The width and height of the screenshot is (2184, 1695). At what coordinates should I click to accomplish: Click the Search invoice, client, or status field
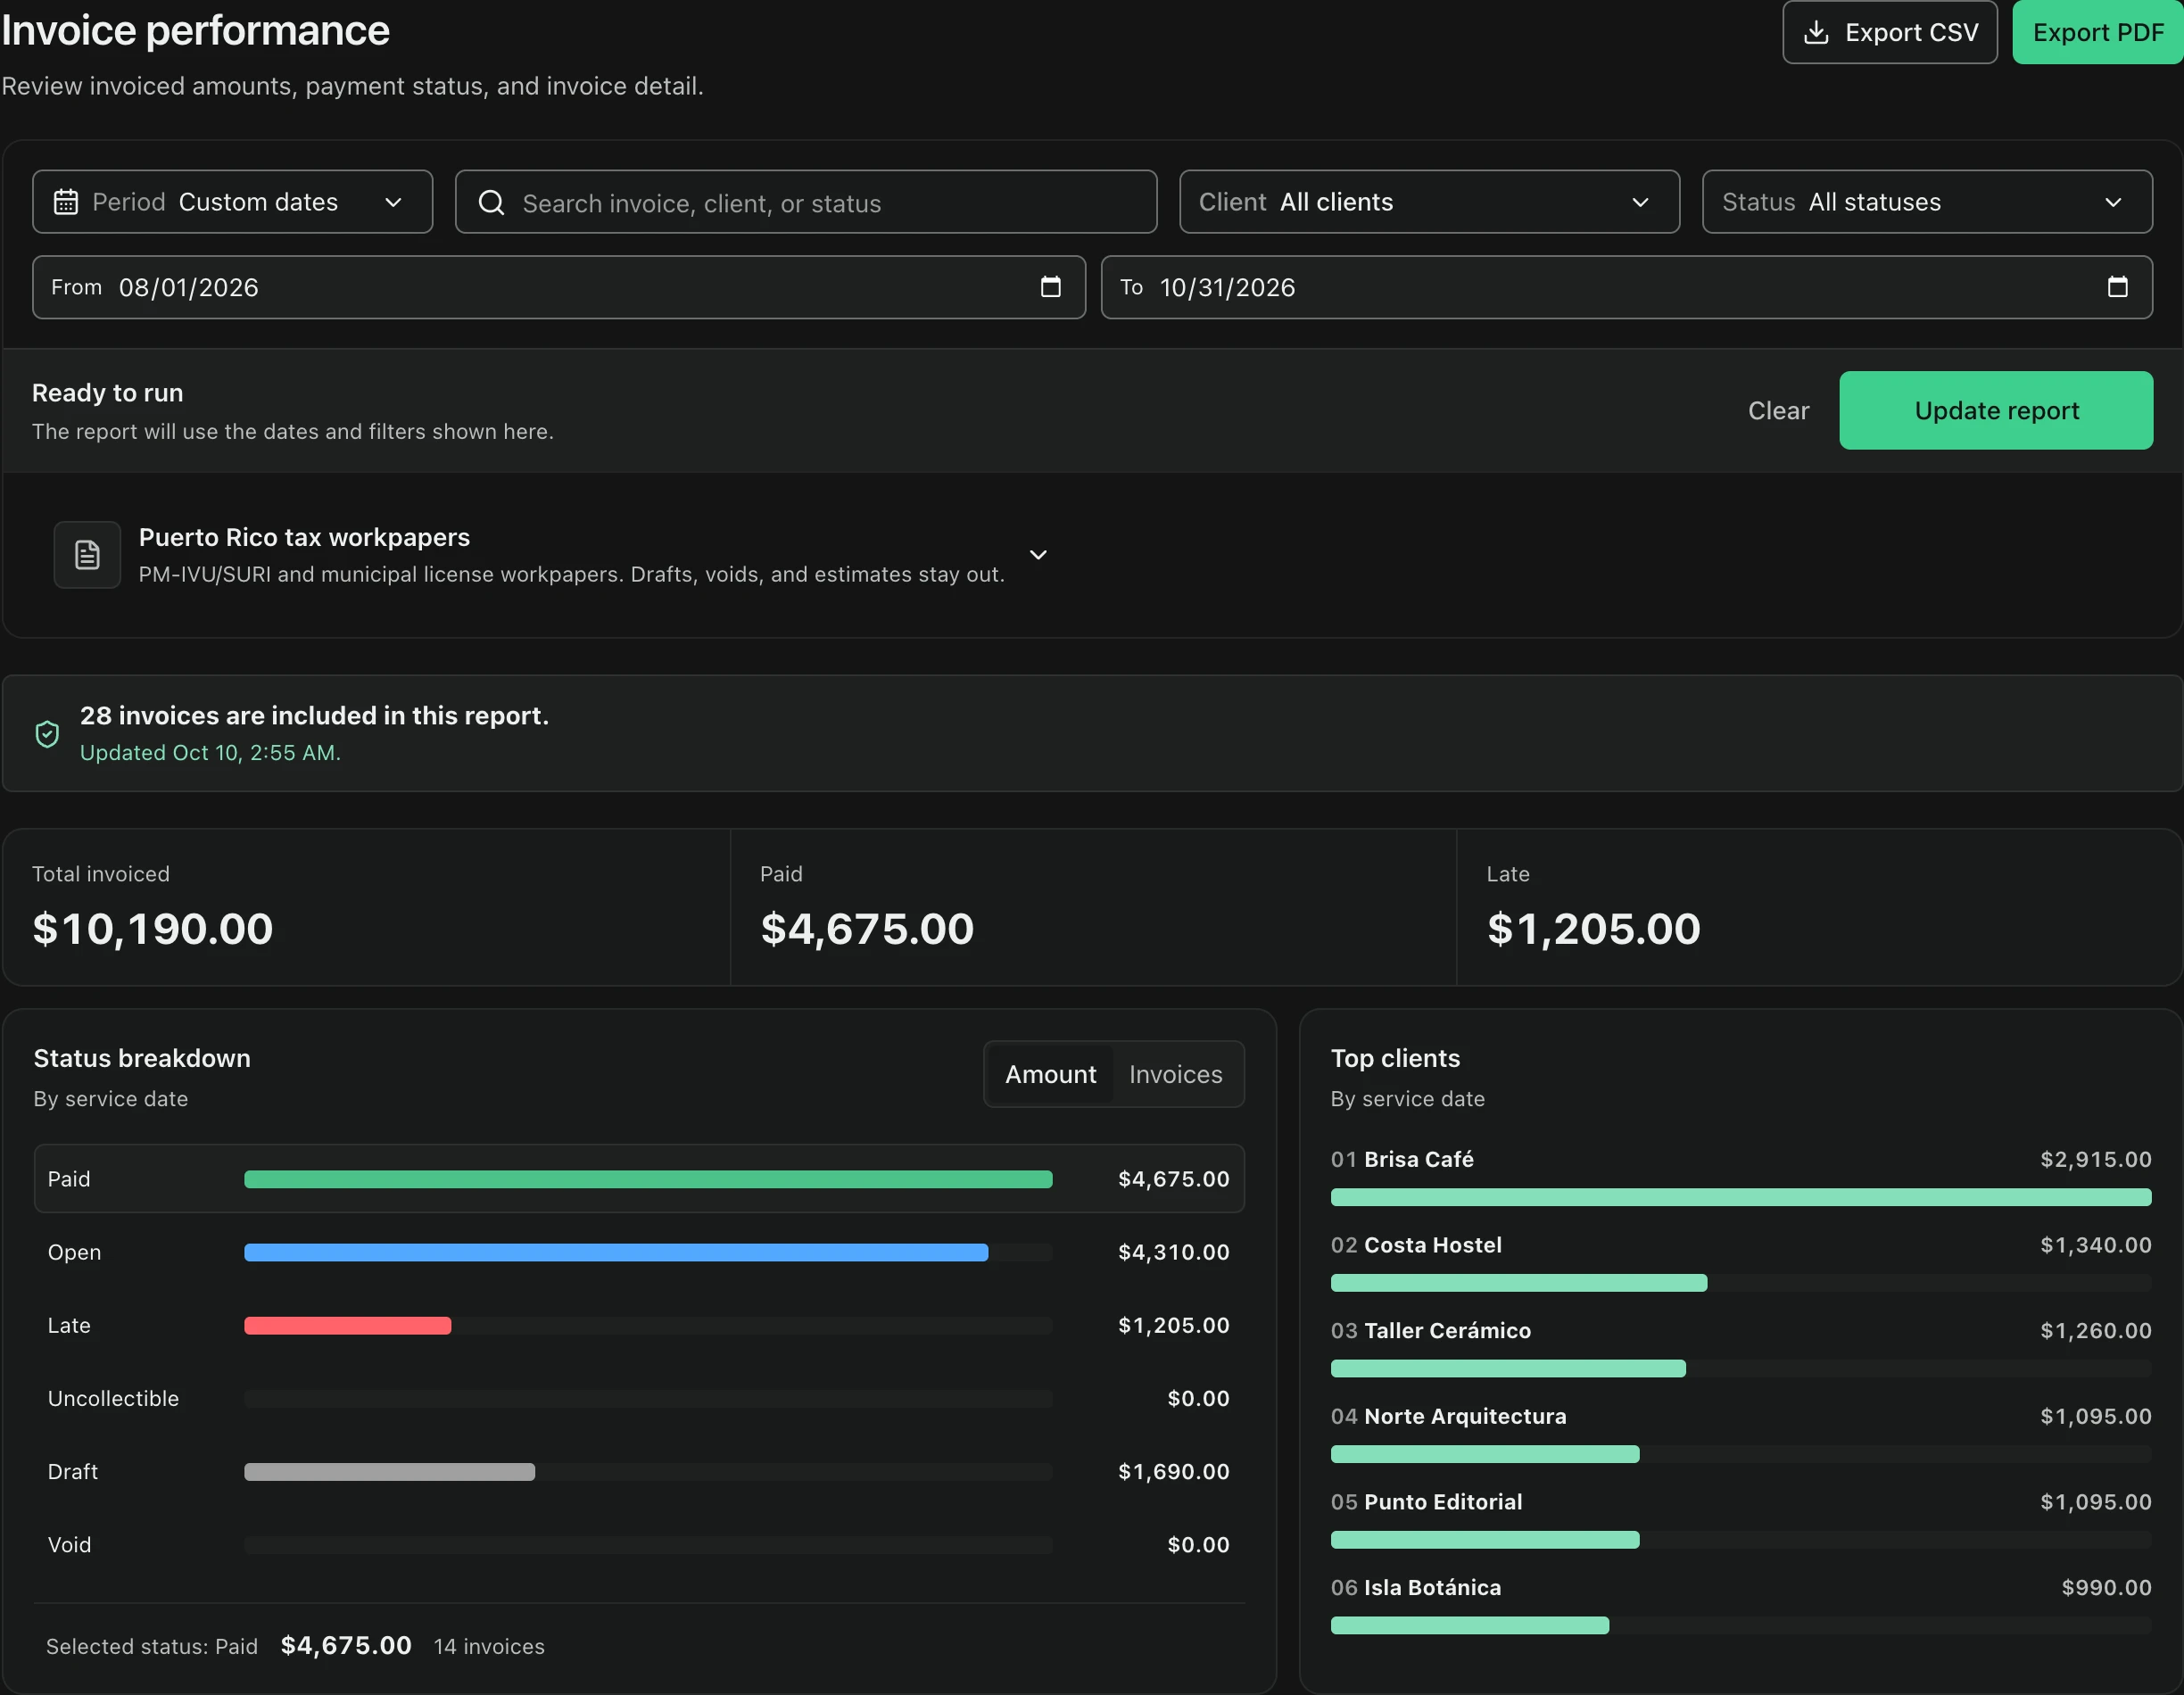coord(806,202)
